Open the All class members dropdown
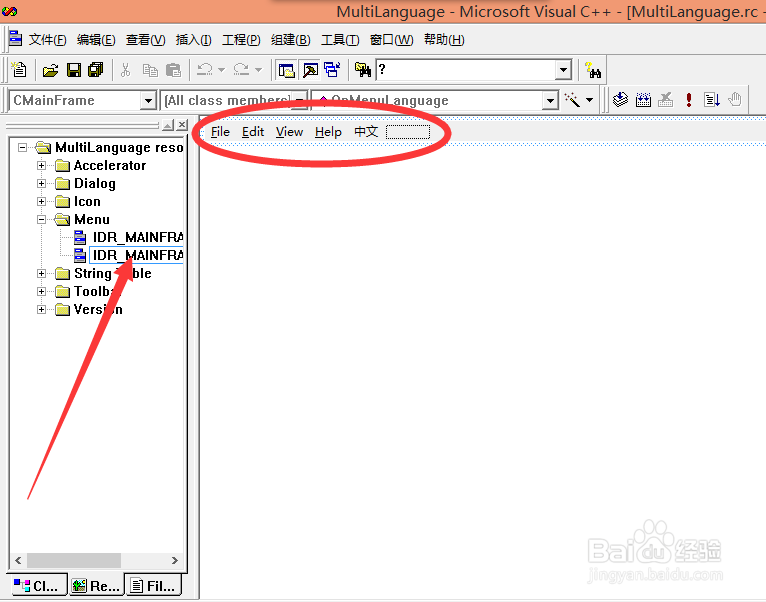This screenshot has height=602, width=766. point(300,101)
